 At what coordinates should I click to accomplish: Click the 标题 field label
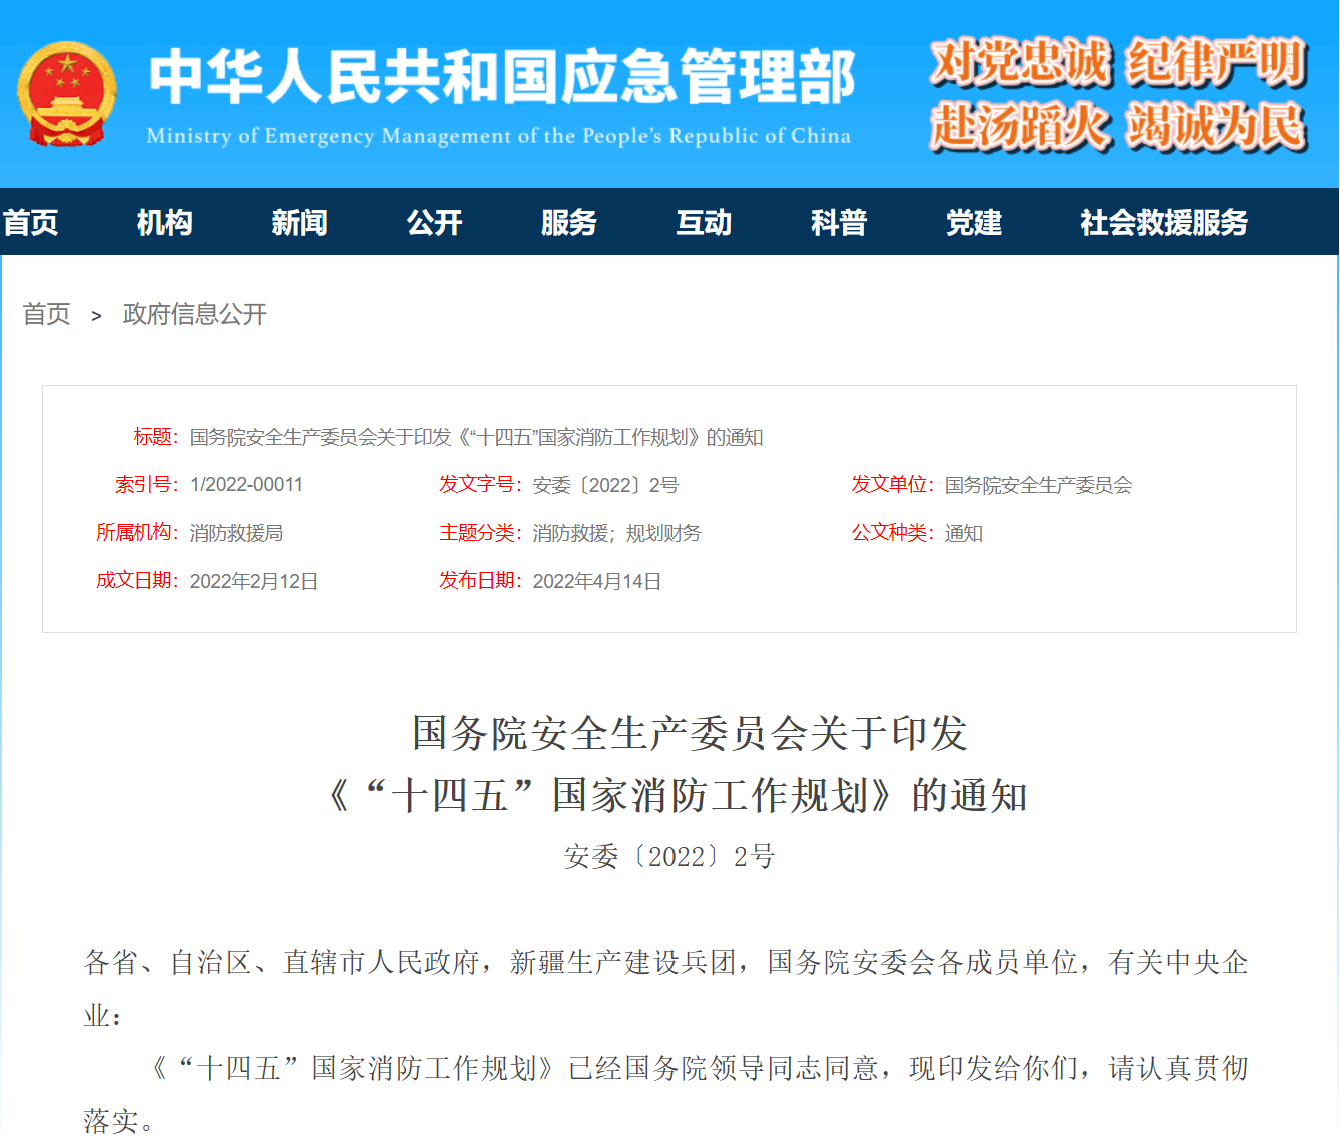(x=156, y=437)
